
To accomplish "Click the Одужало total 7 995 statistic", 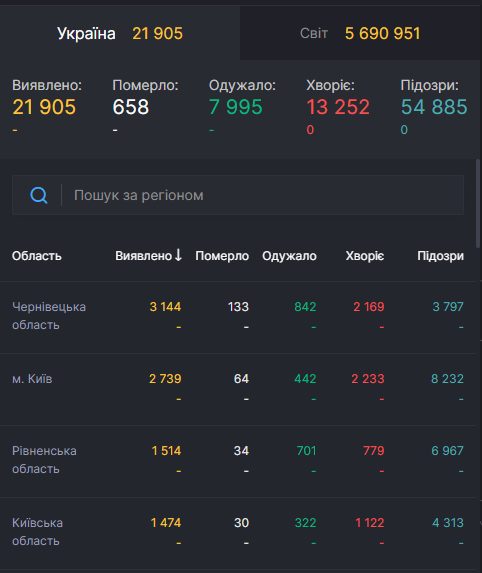I will pyautogui.click(x=236, y=107).
